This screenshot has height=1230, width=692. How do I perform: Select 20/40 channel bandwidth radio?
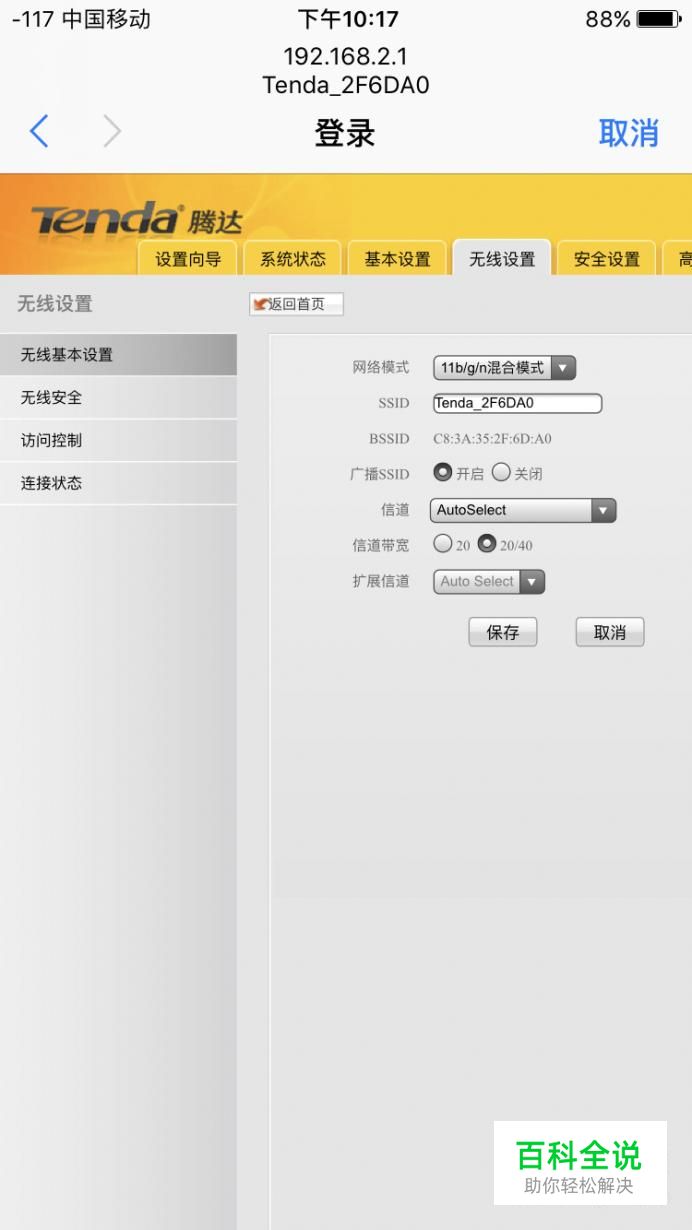pyautogui.click(x=487, y=544)
